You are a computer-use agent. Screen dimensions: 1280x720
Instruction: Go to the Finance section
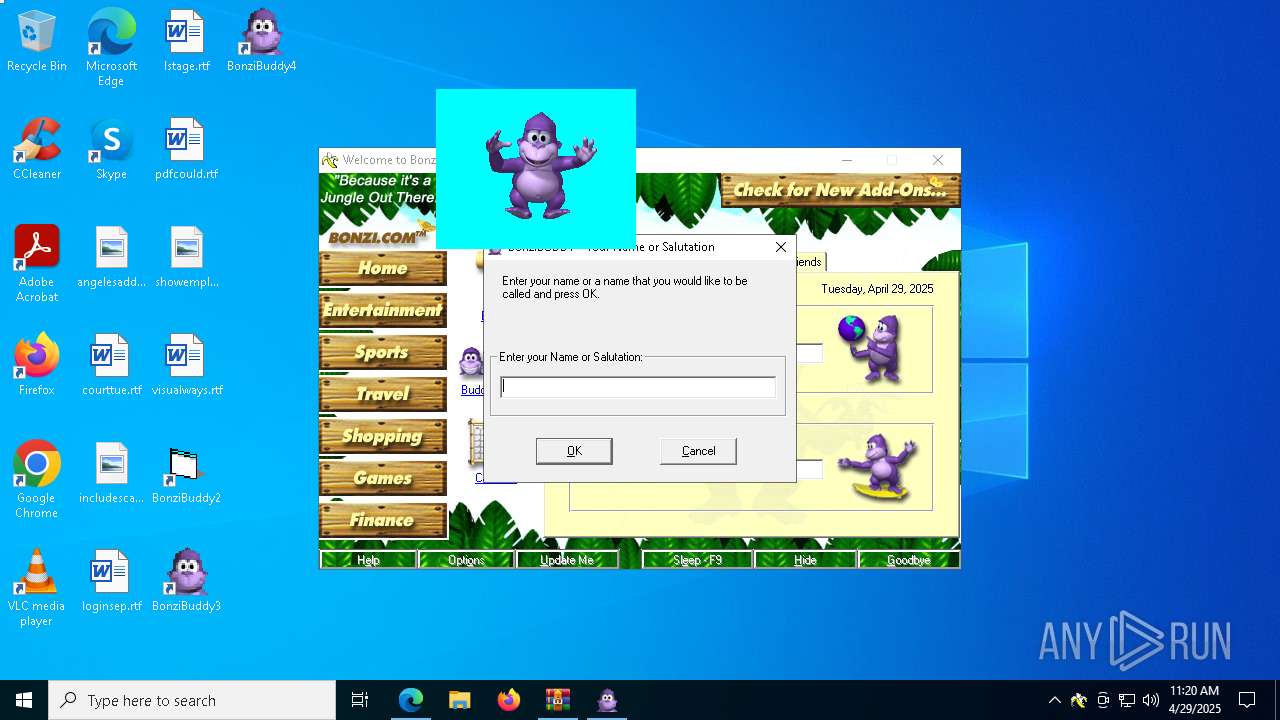[383, 520]
